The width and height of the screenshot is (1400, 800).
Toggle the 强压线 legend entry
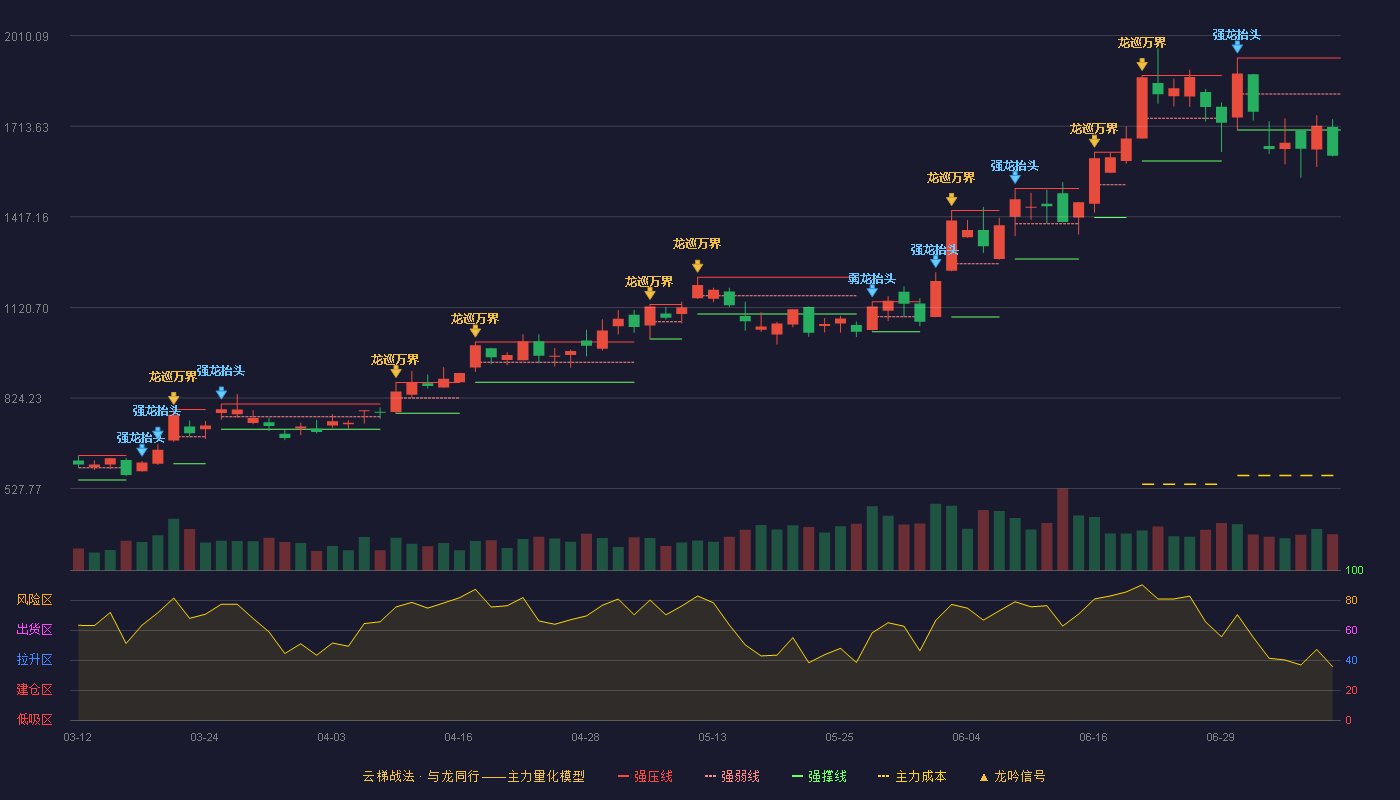coord(645,776)
